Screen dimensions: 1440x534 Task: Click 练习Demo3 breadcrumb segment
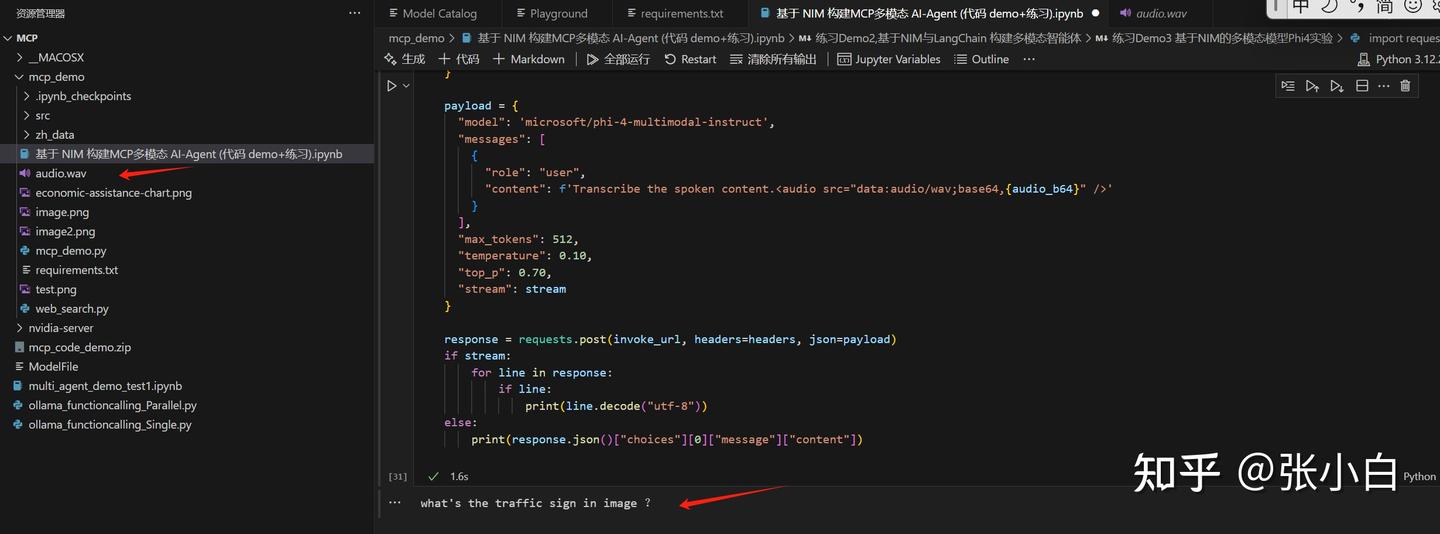tap(1215, 38)
